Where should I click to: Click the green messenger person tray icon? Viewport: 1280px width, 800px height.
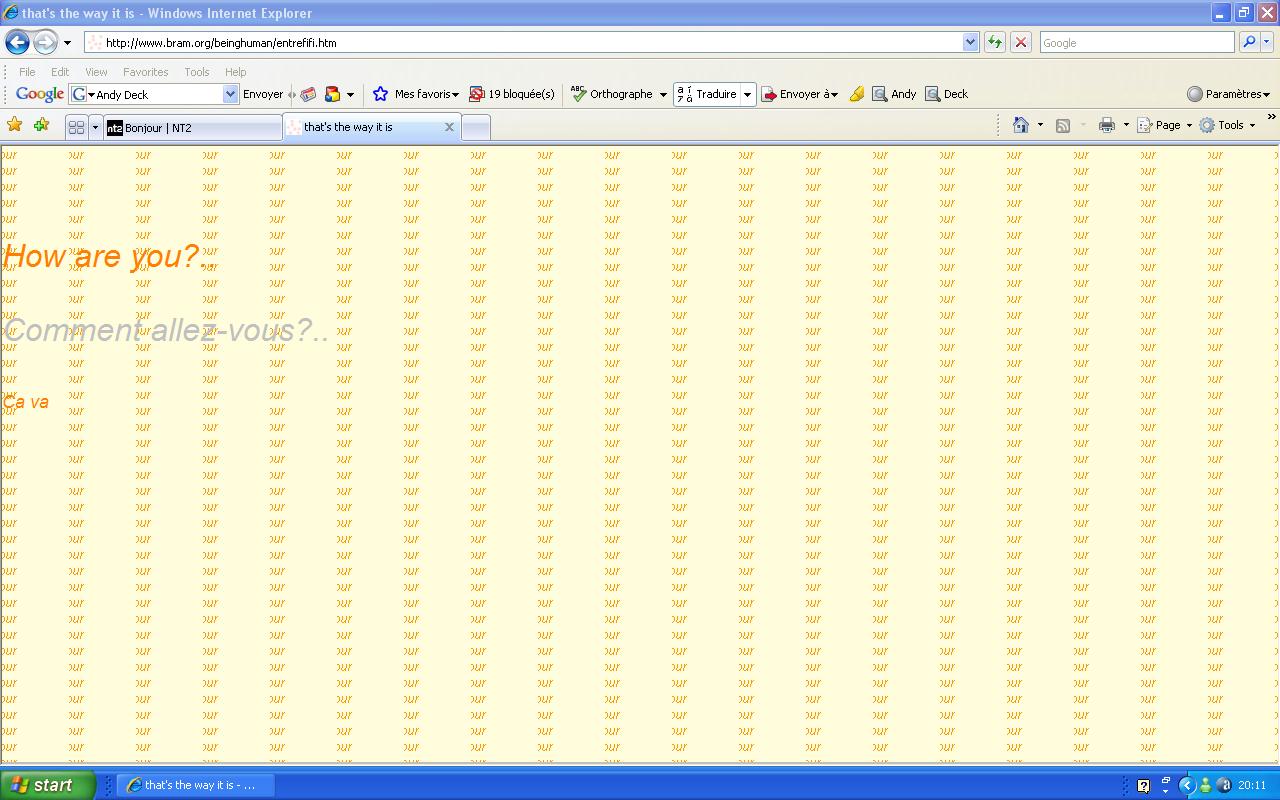pos(1206,786)
